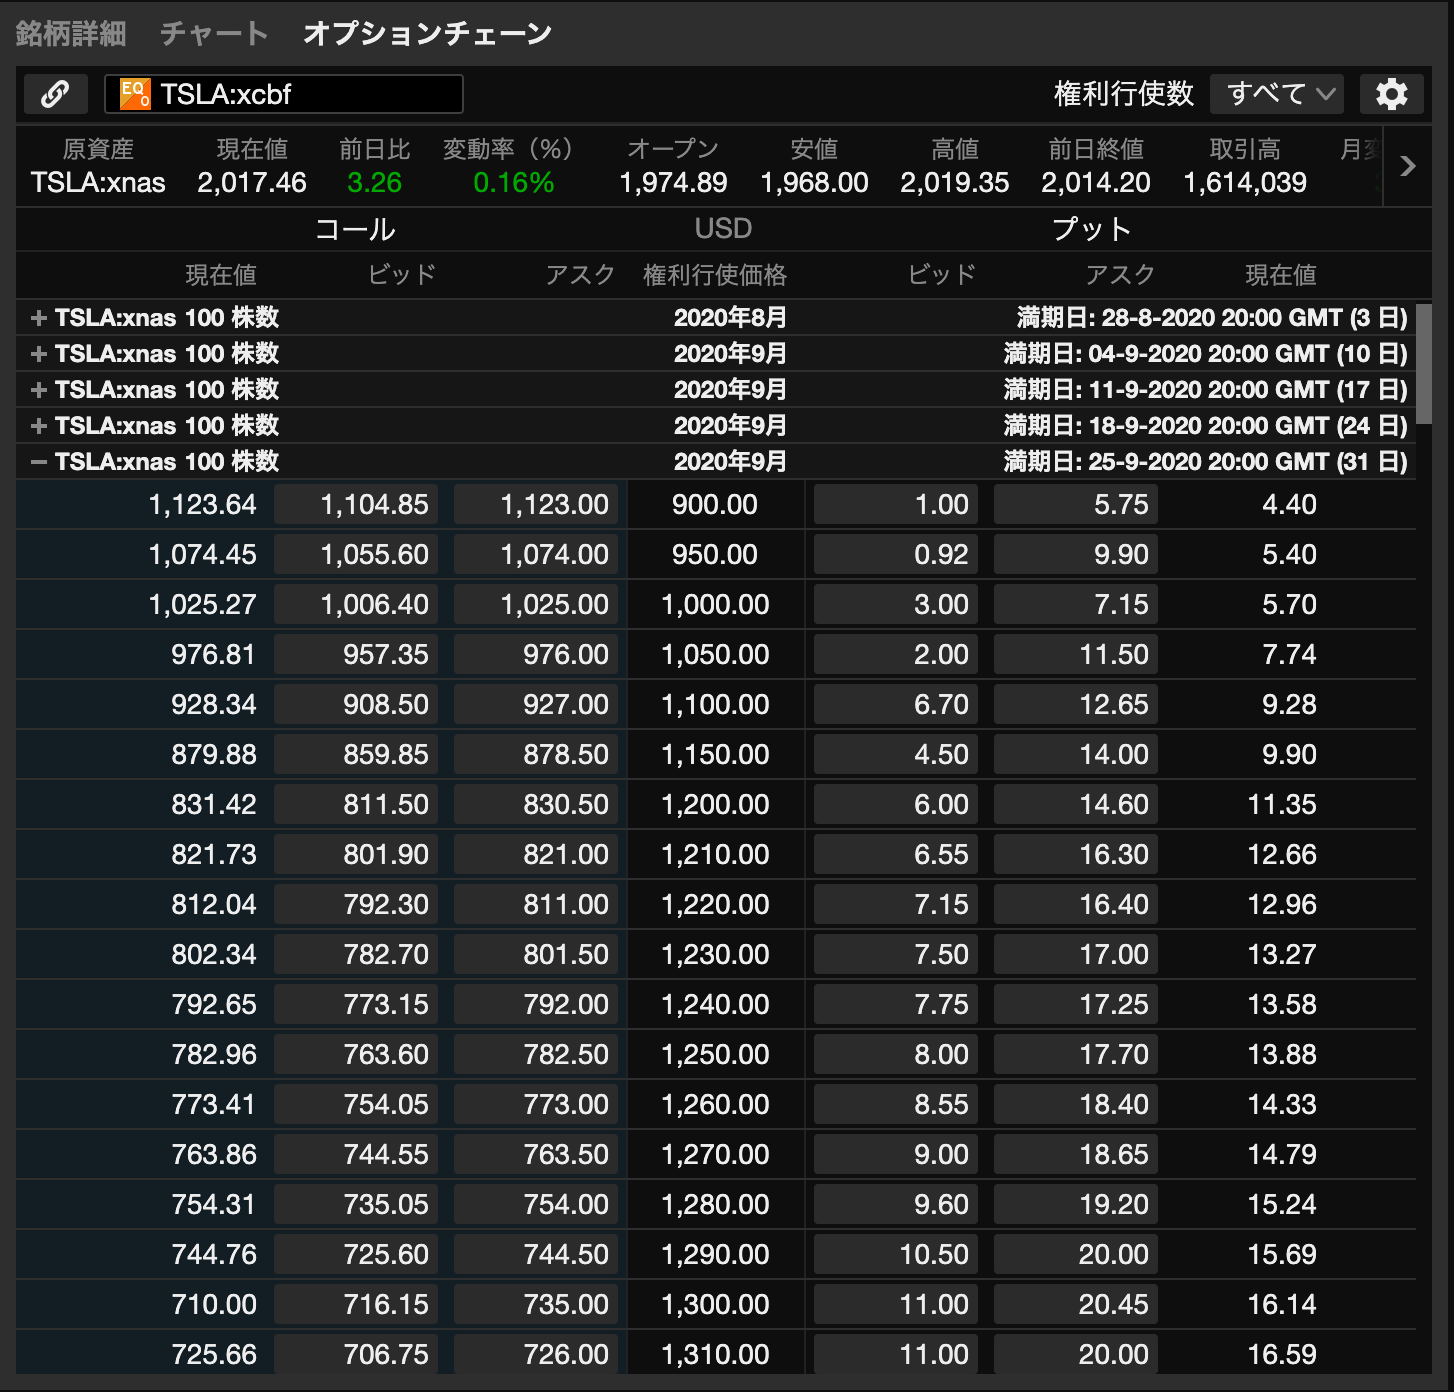Click the プット section header
The height and width of the screenshot is (1392, 1454).
pos(1092,229)
